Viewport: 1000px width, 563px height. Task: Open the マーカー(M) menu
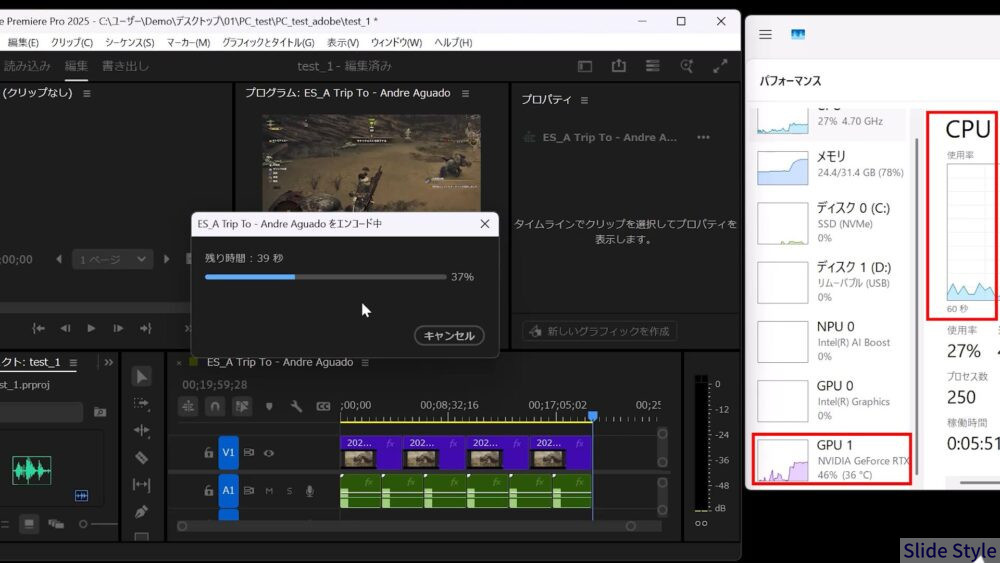188,43
